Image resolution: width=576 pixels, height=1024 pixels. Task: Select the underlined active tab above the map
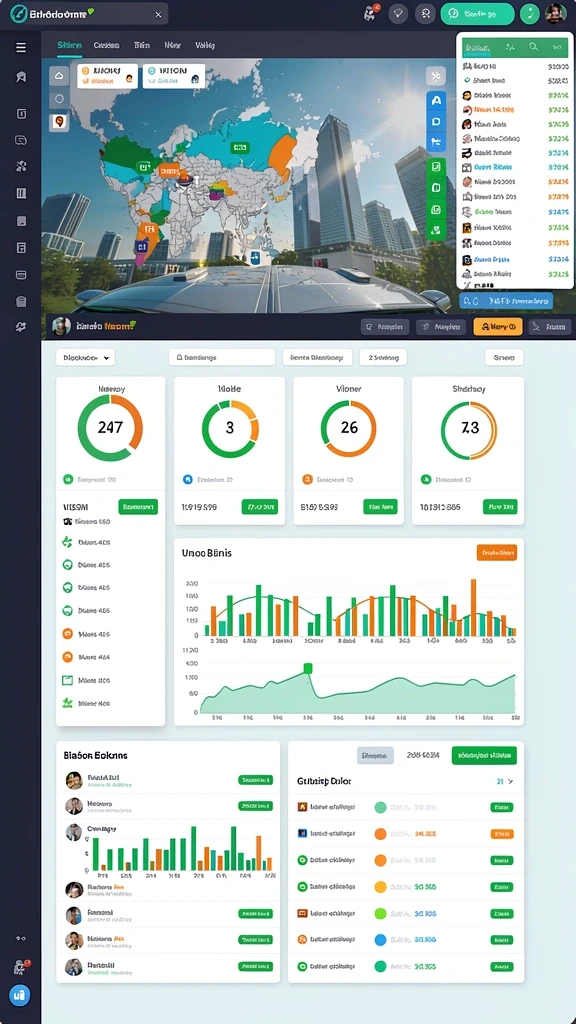pyautogui.click(x=69, y=45)
